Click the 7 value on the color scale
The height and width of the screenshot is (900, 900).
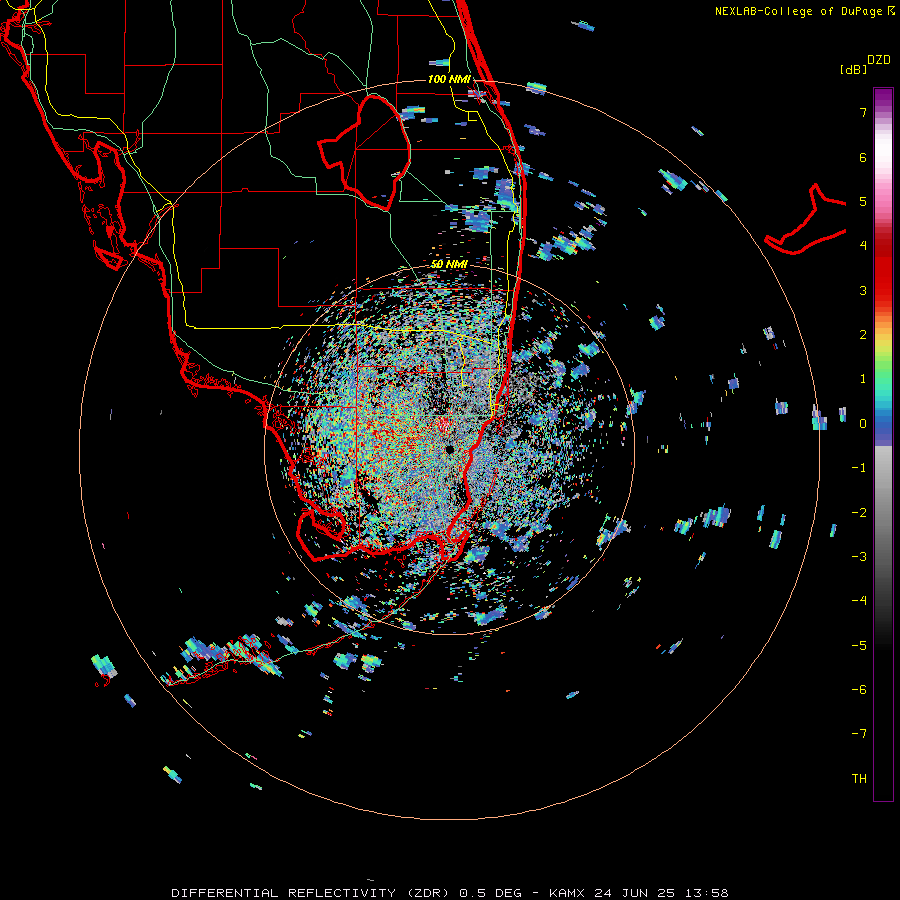pos(863,112)
